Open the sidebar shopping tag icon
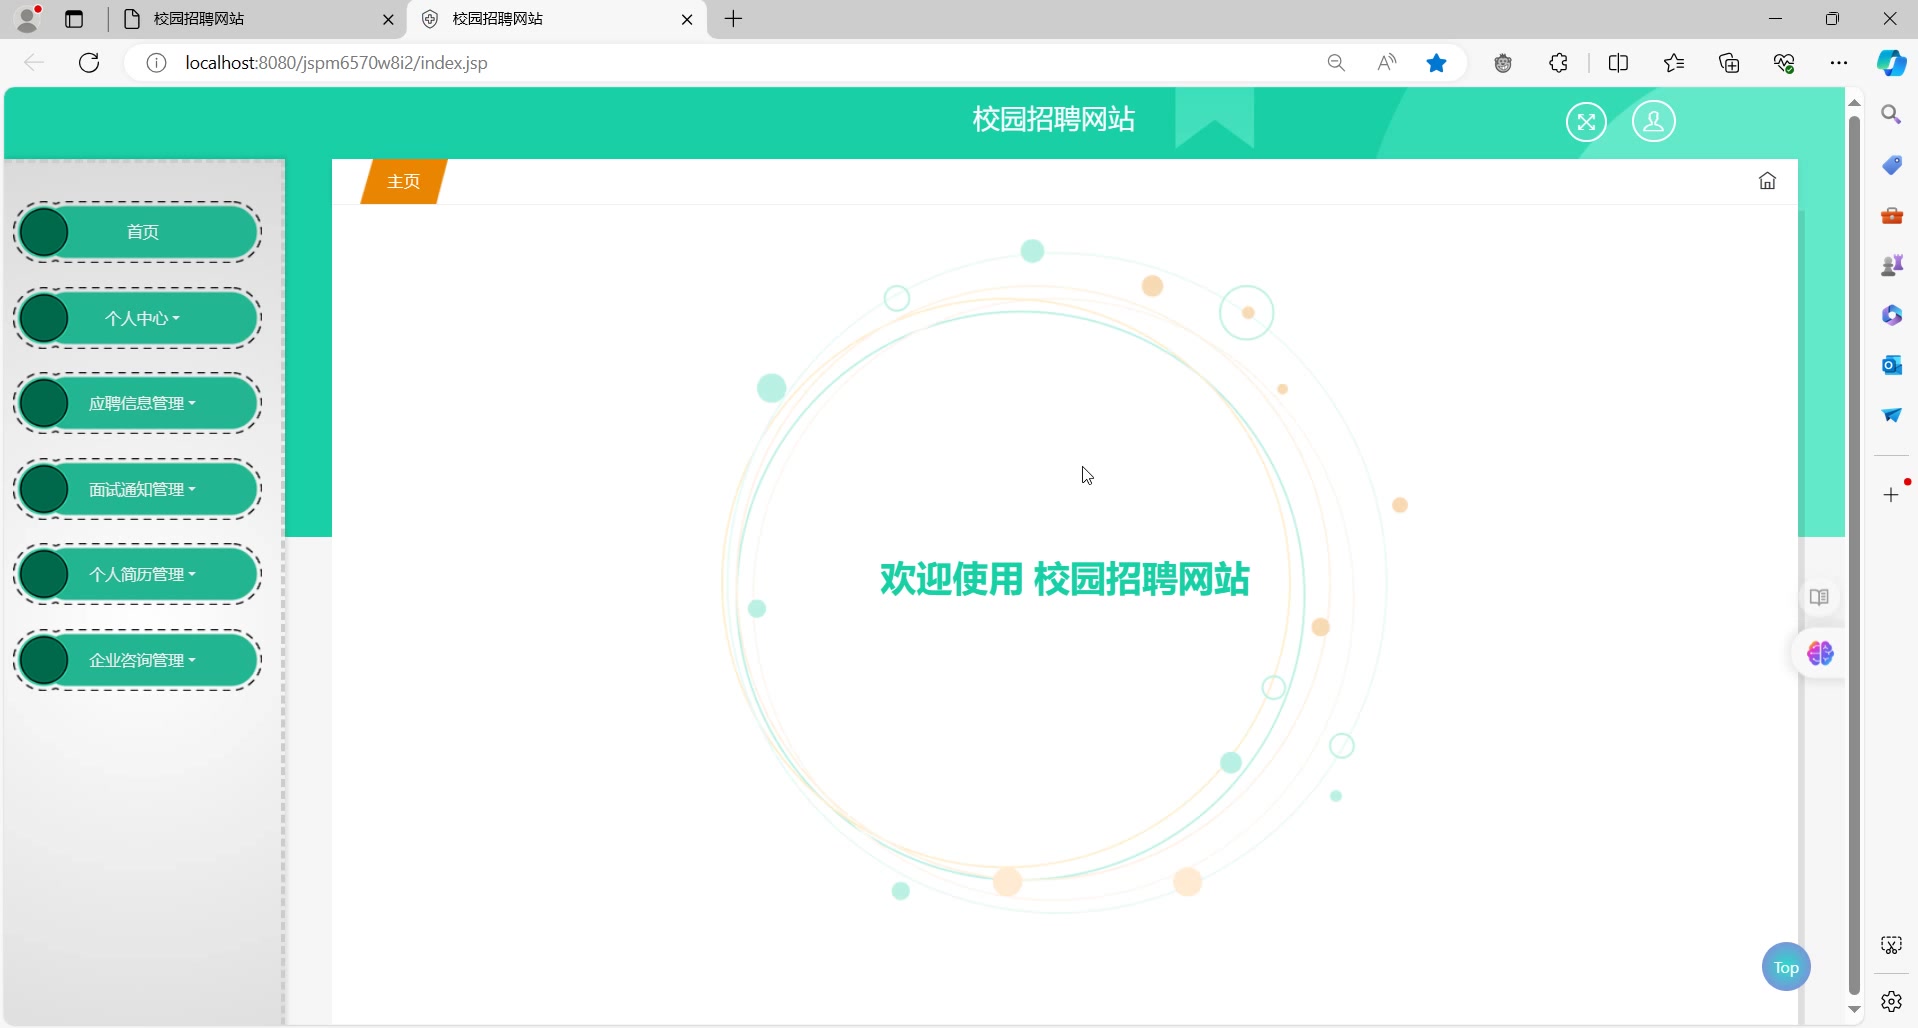The image size is (1918, 1028). 1891,164
